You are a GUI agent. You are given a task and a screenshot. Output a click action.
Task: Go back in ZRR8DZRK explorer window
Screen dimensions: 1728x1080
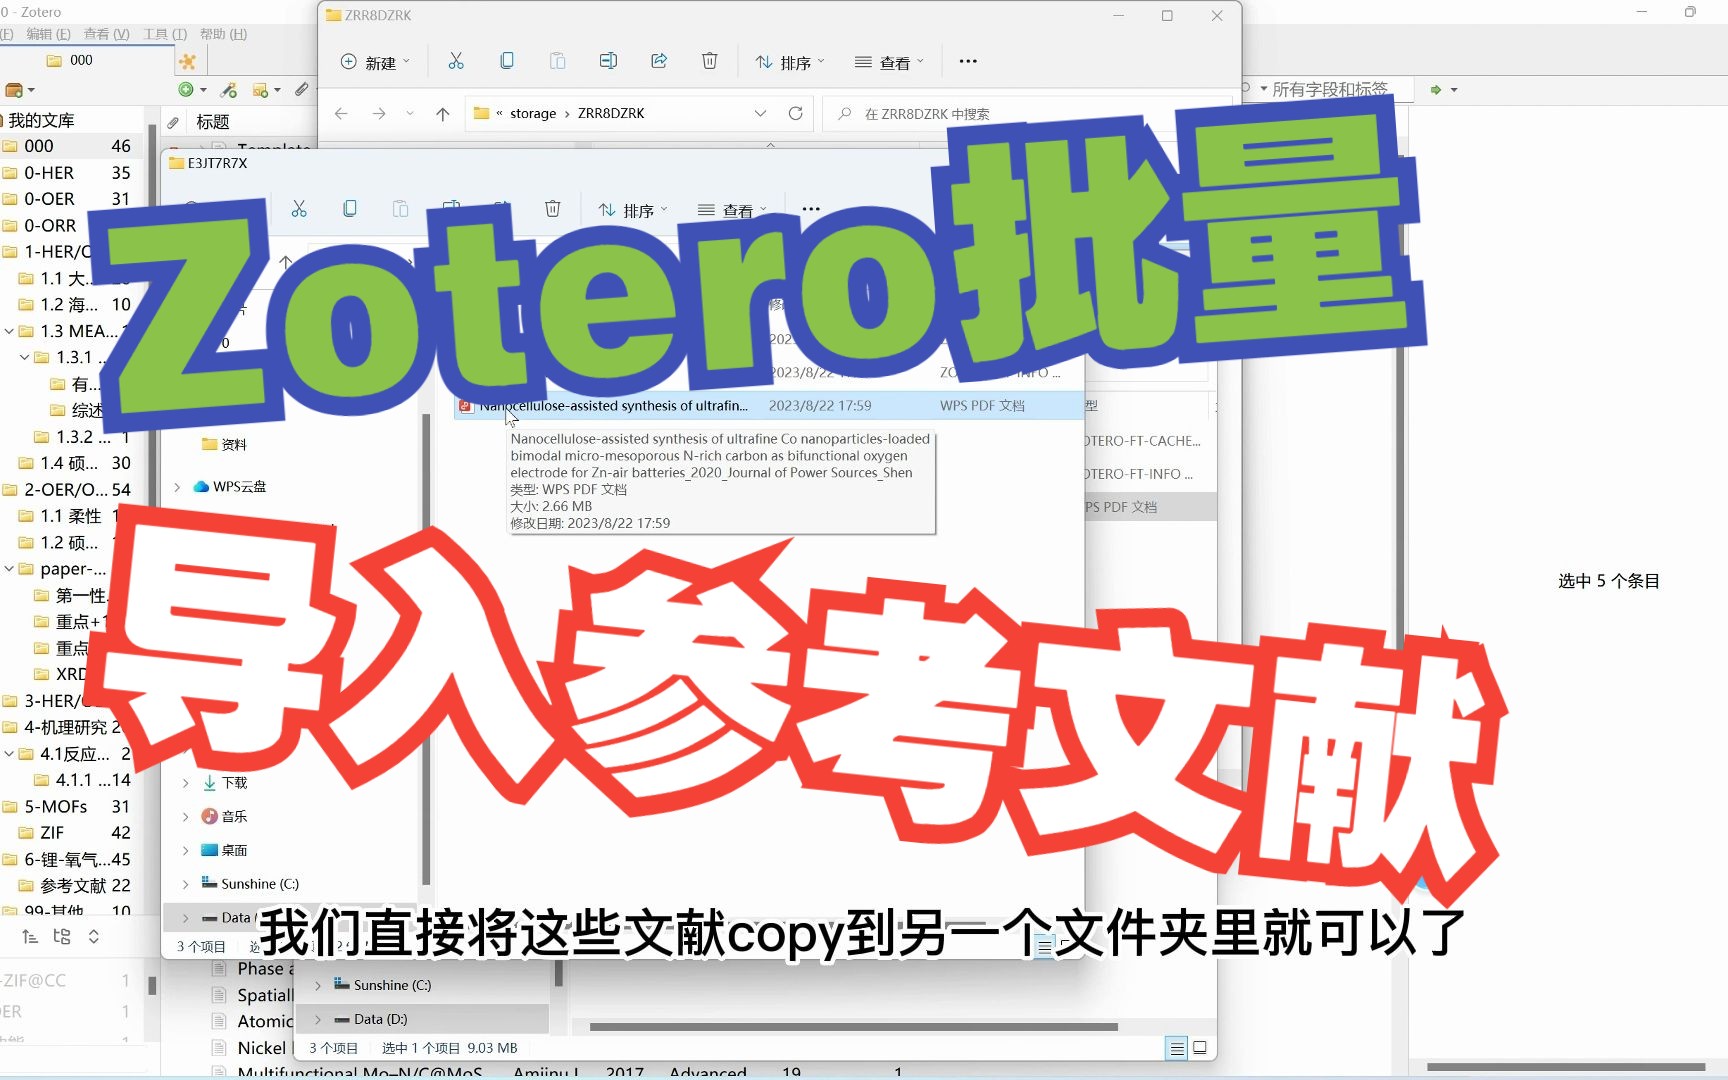click(x=341, y=113)
